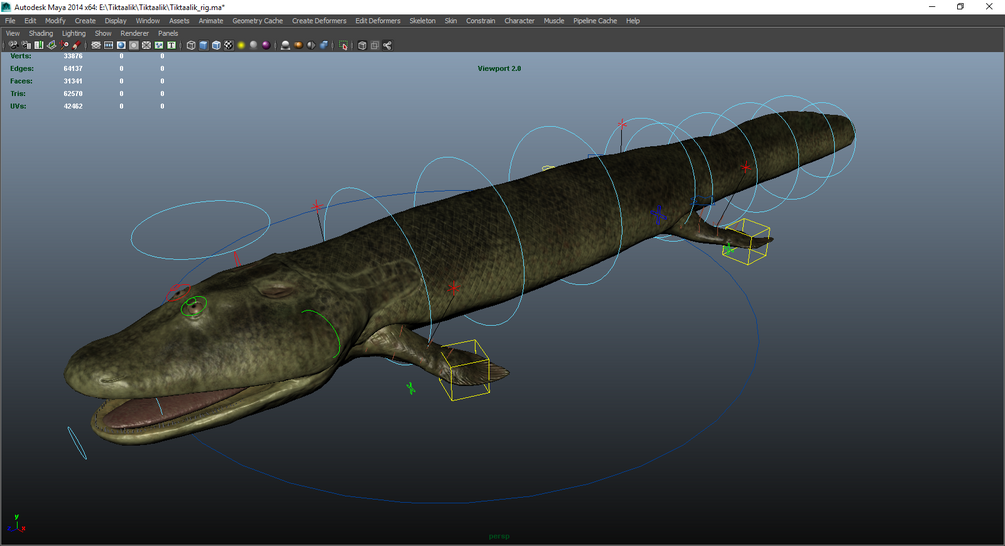This screenshot has width=1005, height=546.
Task: Click the Isolate Select icon
Action: coord(344,46)
